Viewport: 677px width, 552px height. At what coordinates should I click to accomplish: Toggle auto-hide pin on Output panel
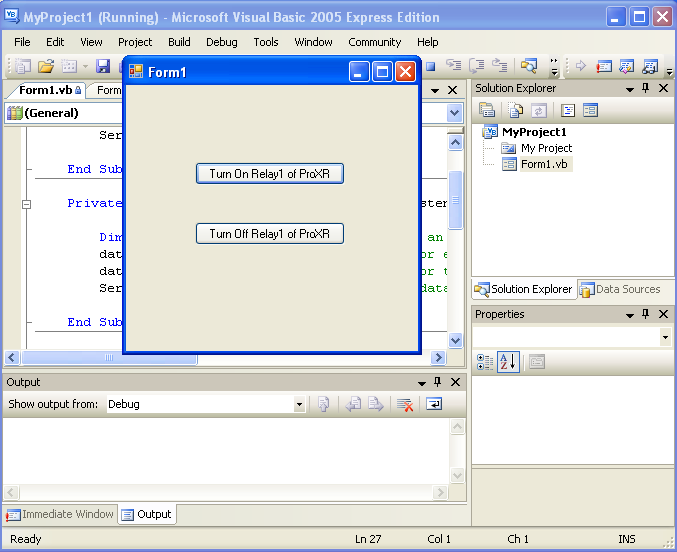(x=437, y=382)
